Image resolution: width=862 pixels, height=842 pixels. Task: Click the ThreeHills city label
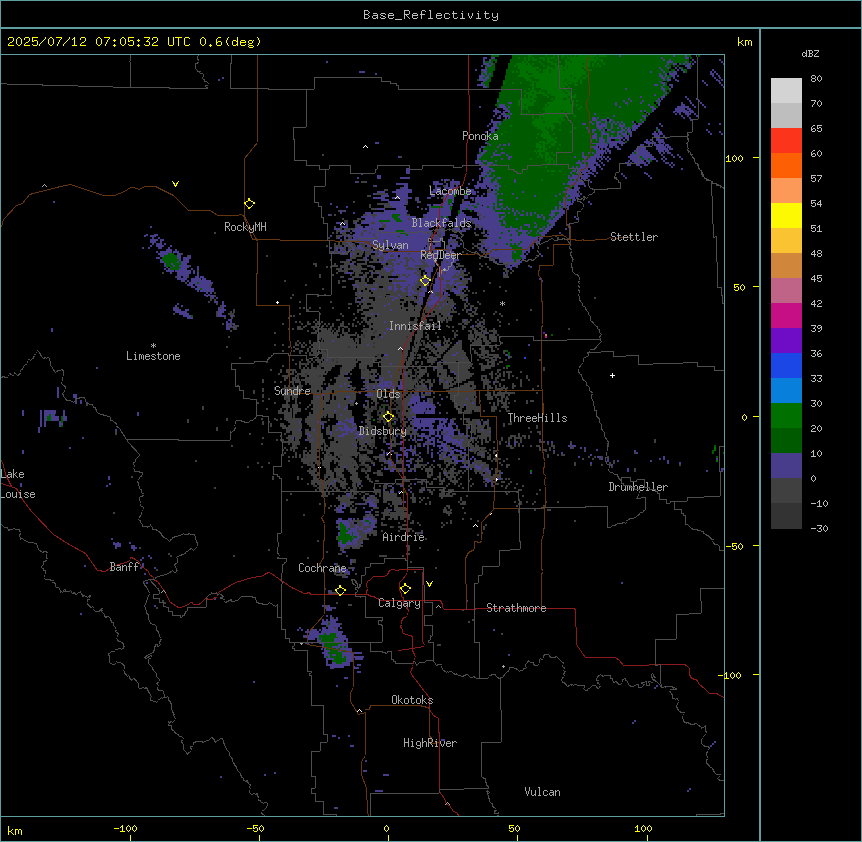point(538,418)
